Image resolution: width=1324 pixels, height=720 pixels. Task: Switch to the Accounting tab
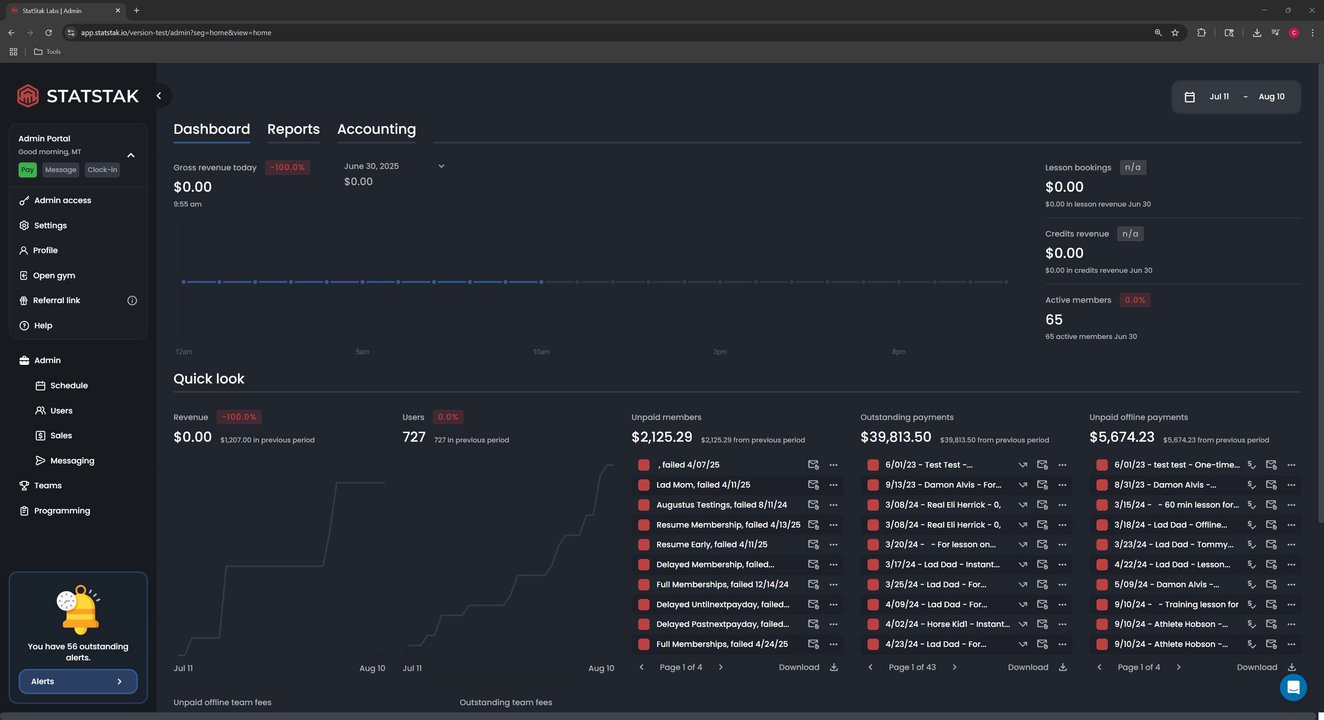tap(376, 129)
